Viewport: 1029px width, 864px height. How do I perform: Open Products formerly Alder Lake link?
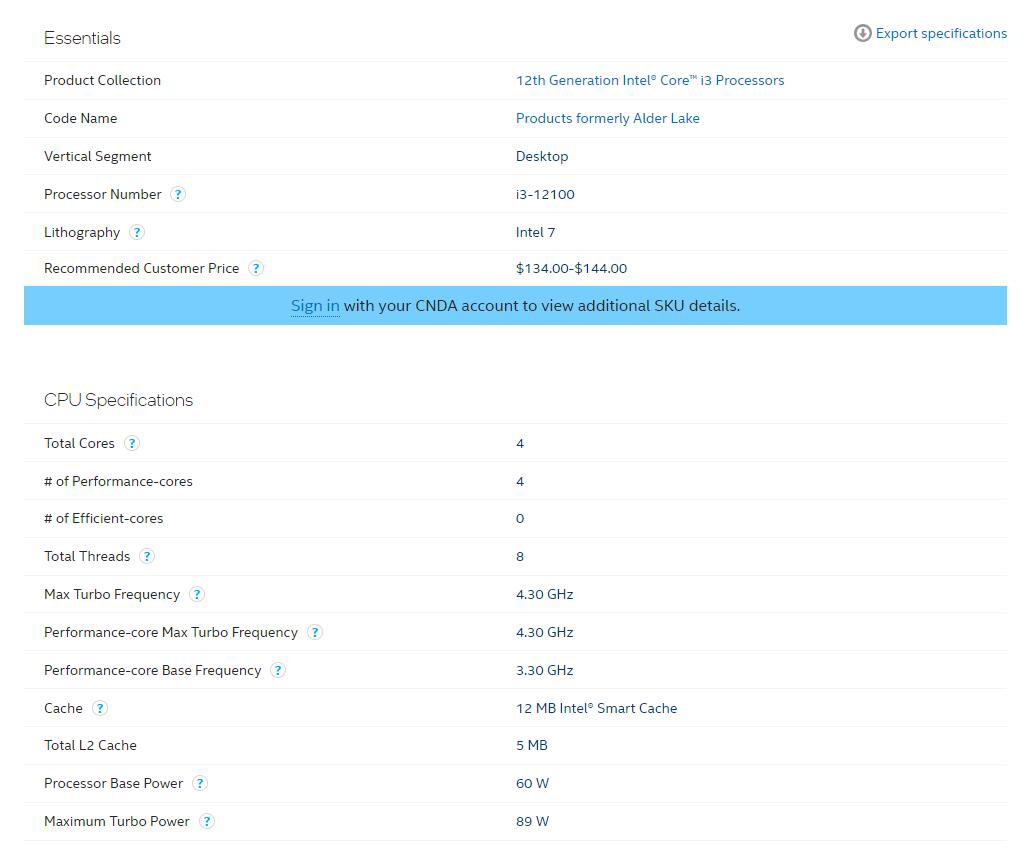(608, 118)
